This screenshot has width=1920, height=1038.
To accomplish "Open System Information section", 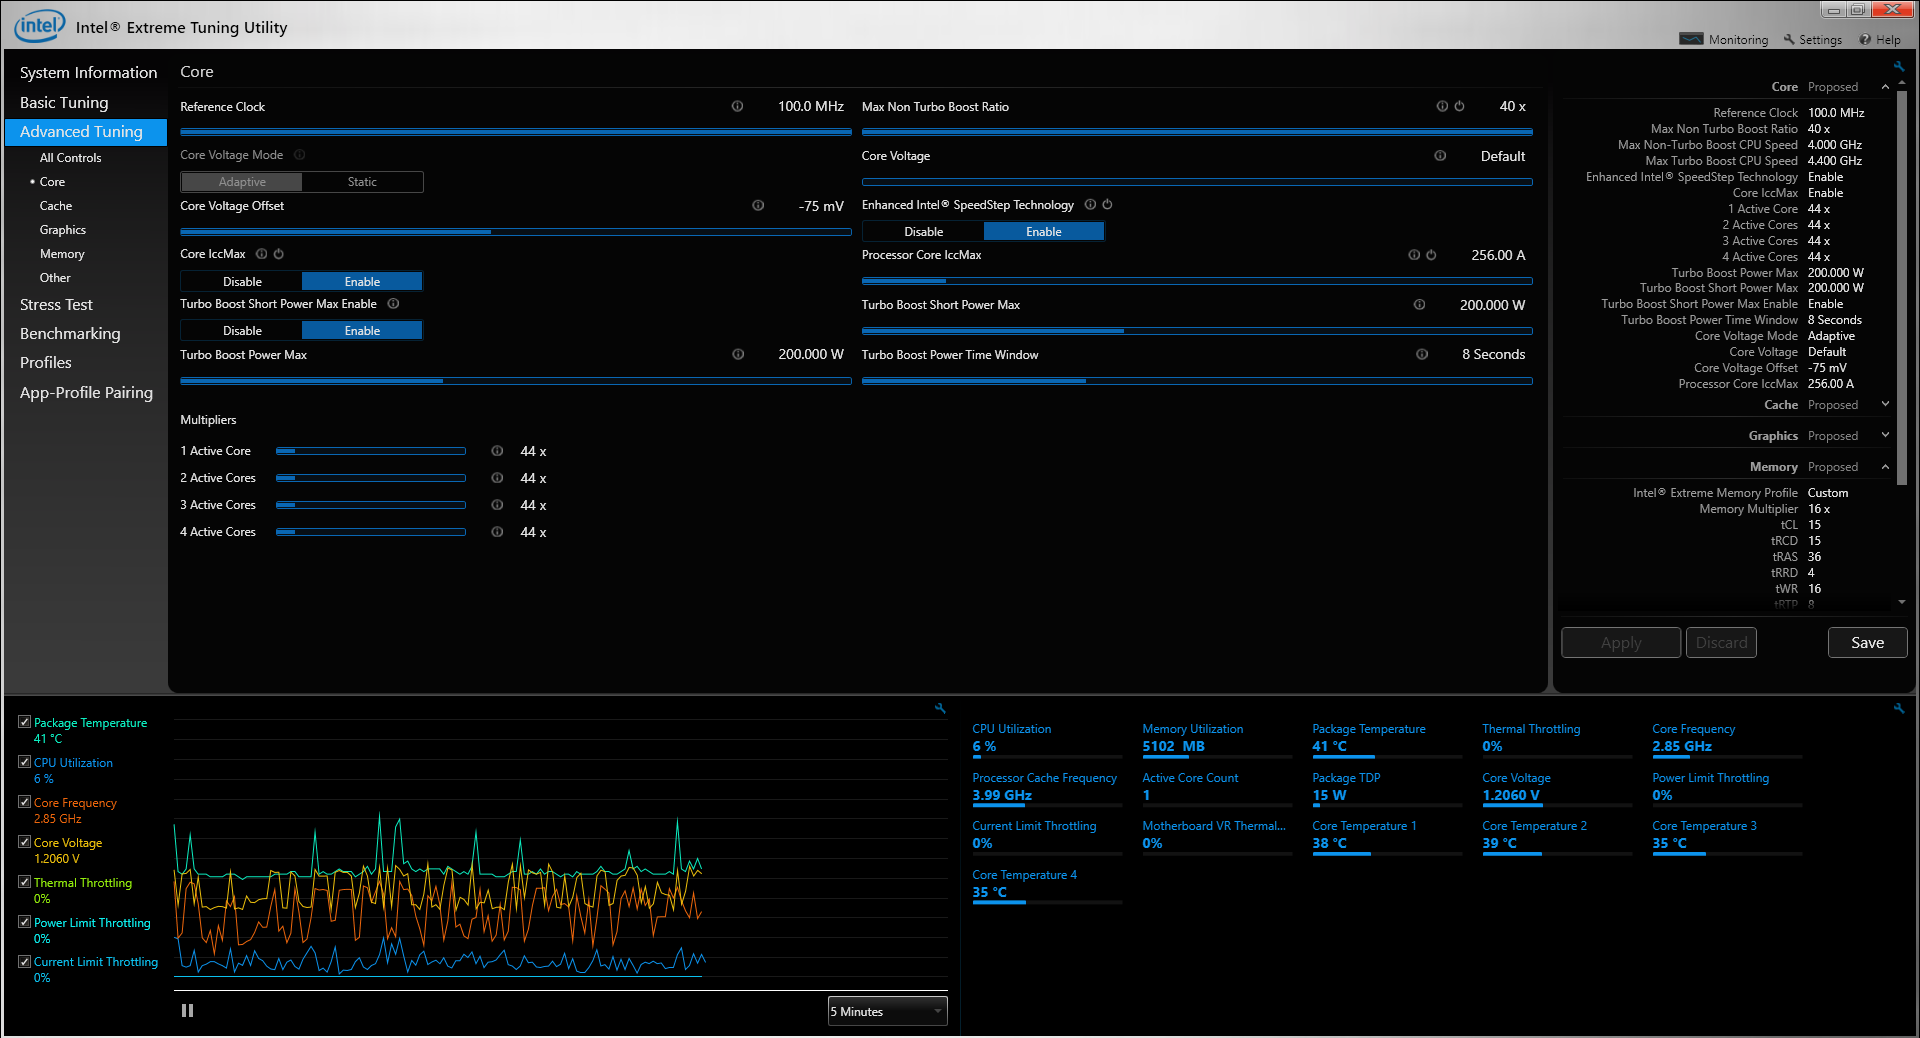I will (88, 72).
